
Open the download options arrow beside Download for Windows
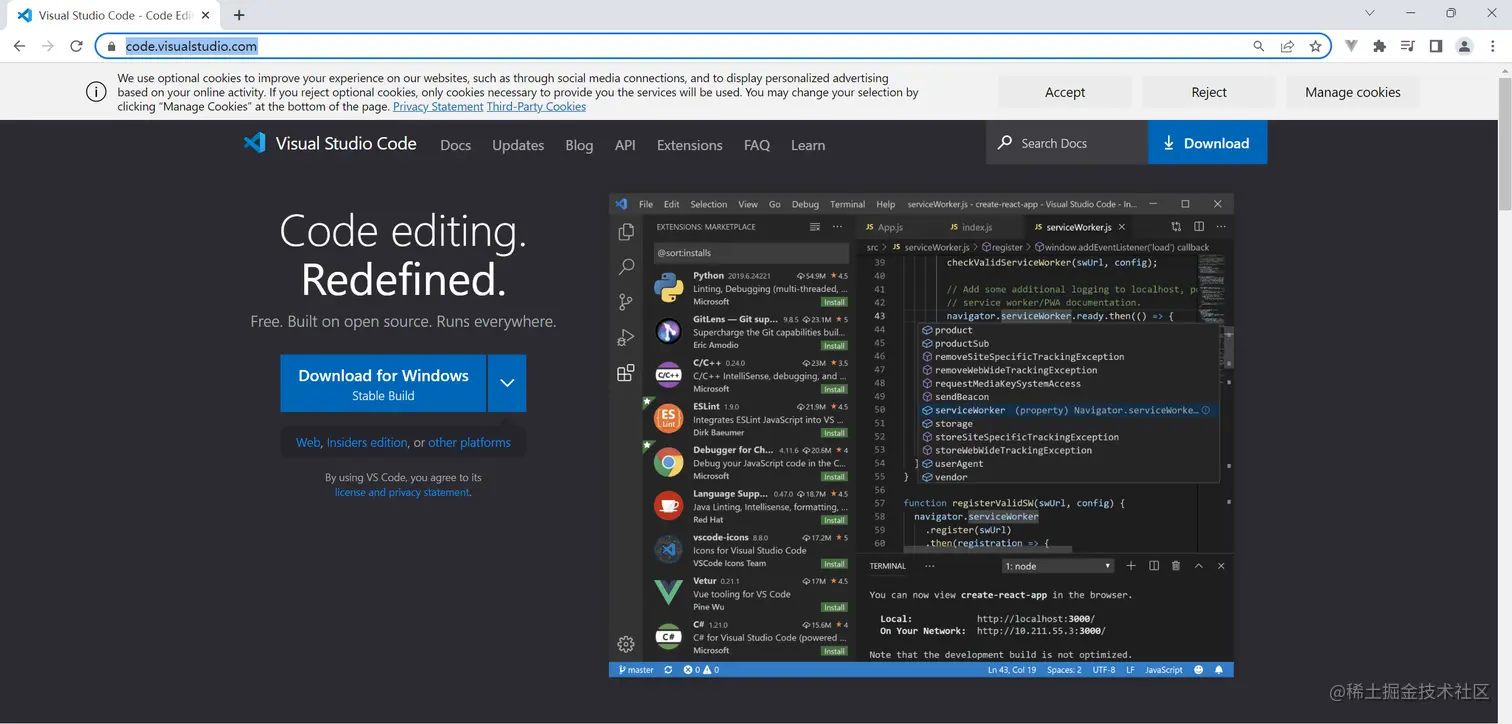point(507,383)
